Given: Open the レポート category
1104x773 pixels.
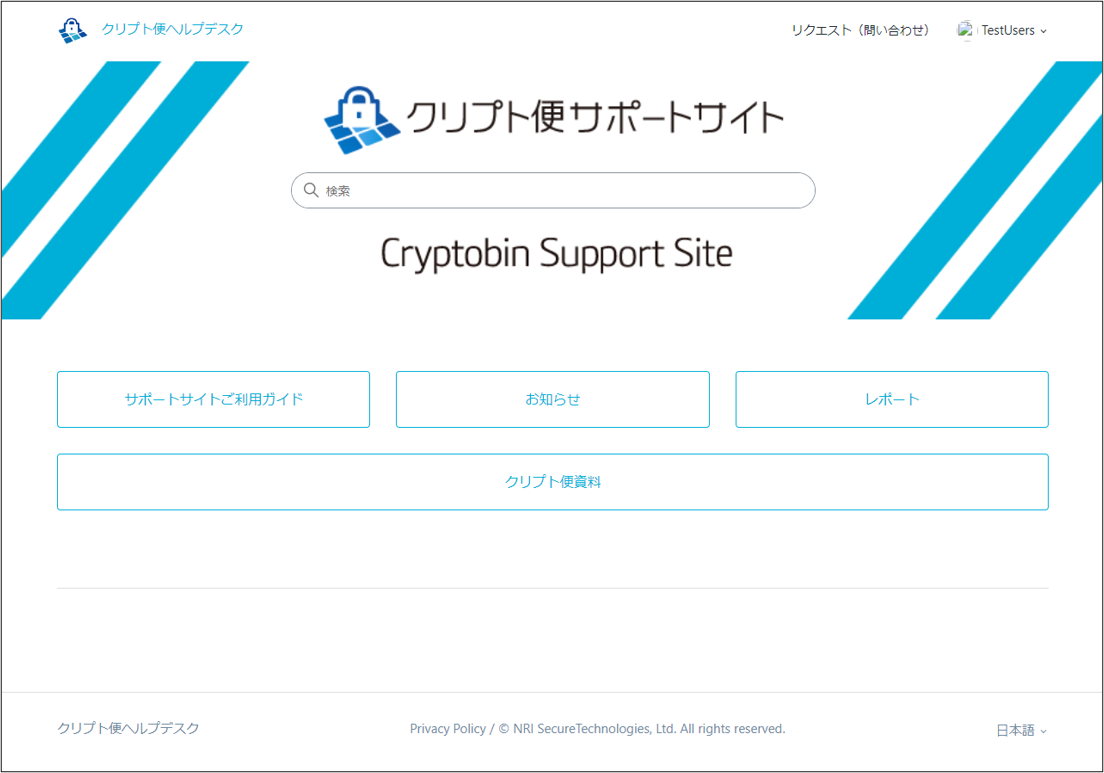Looking at the screenshot, I should pos(892,399).
